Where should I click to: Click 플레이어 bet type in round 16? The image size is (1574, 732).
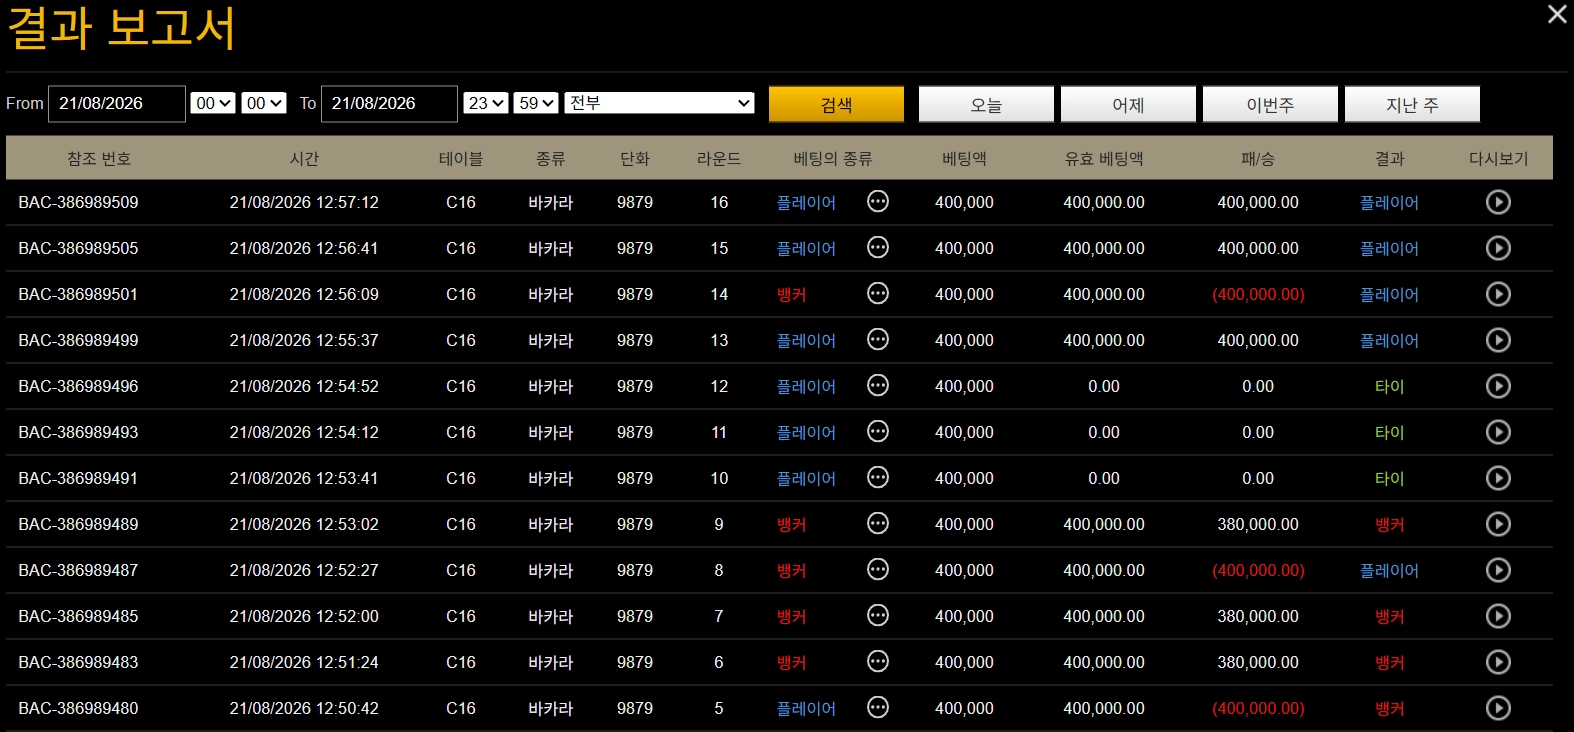tap(806, 202)
